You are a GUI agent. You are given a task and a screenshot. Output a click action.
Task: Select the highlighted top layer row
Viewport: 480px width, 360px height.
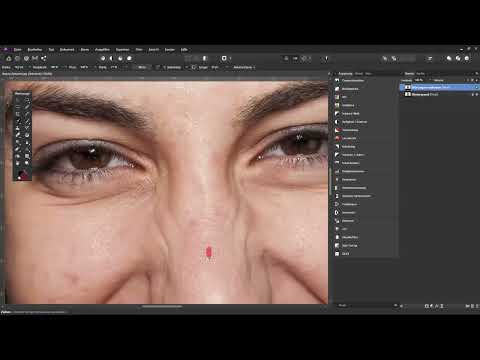point(439,87)
